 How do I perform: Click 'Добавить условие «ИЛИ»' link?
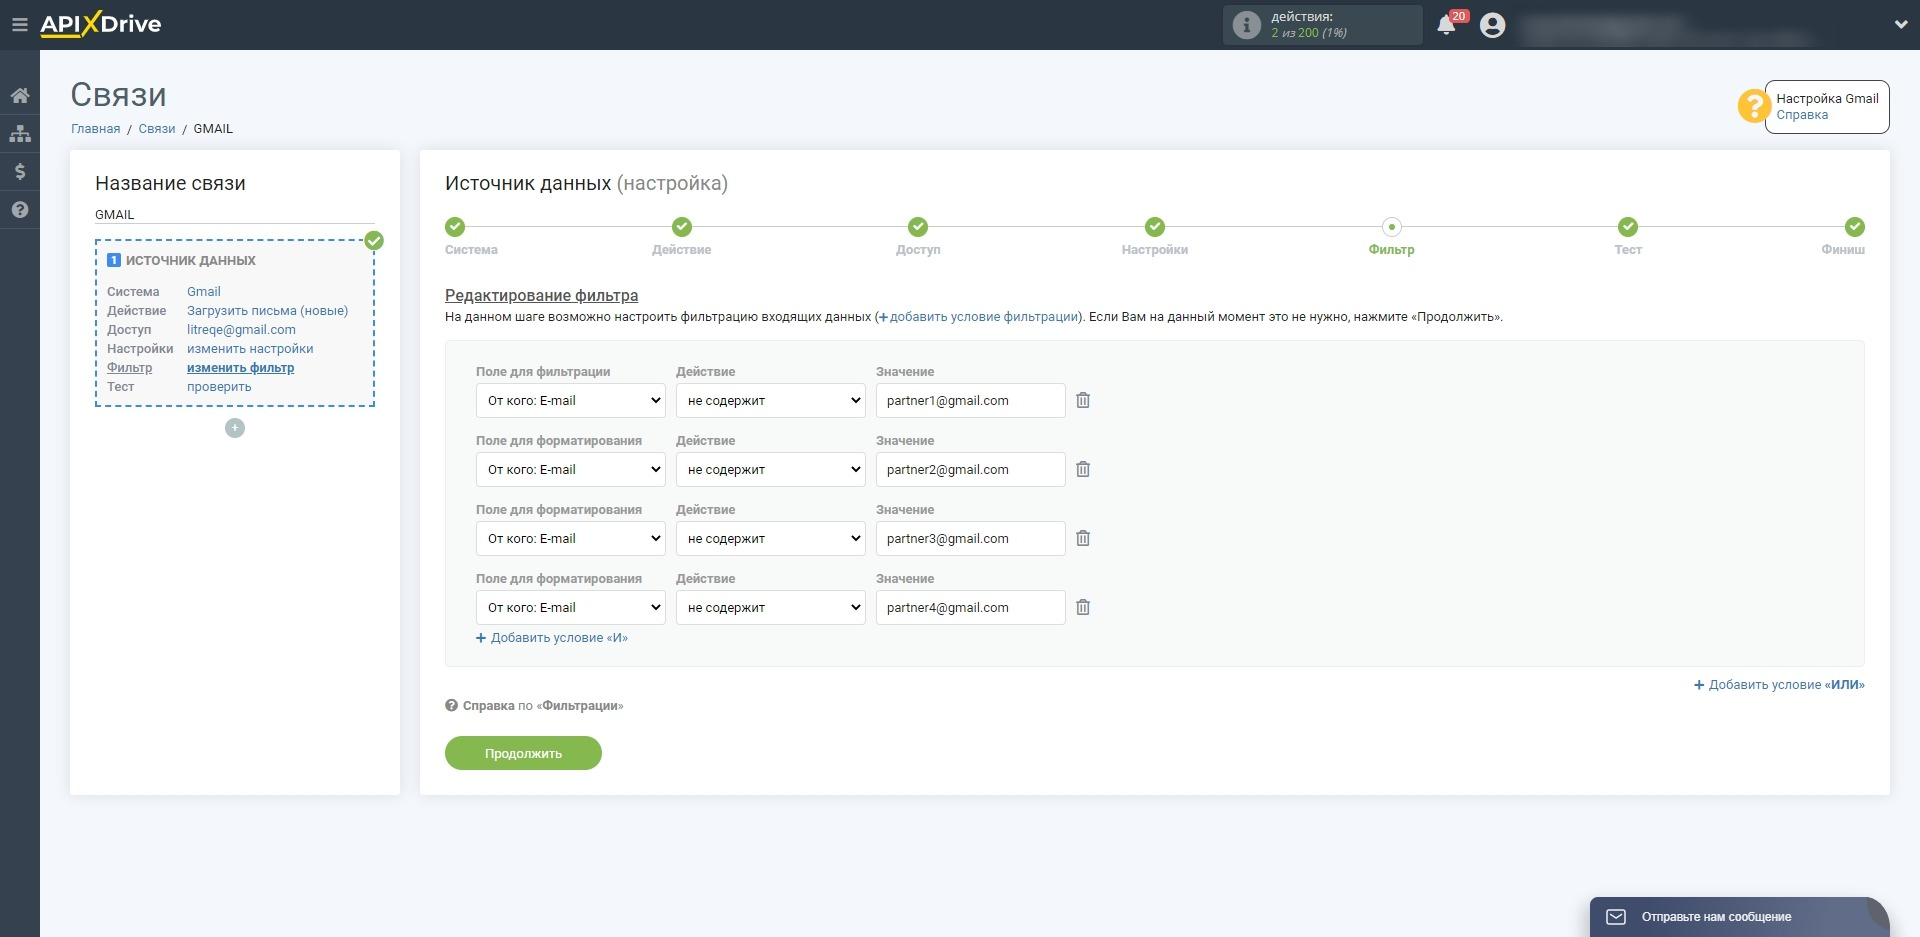(x=1779, y=685)
